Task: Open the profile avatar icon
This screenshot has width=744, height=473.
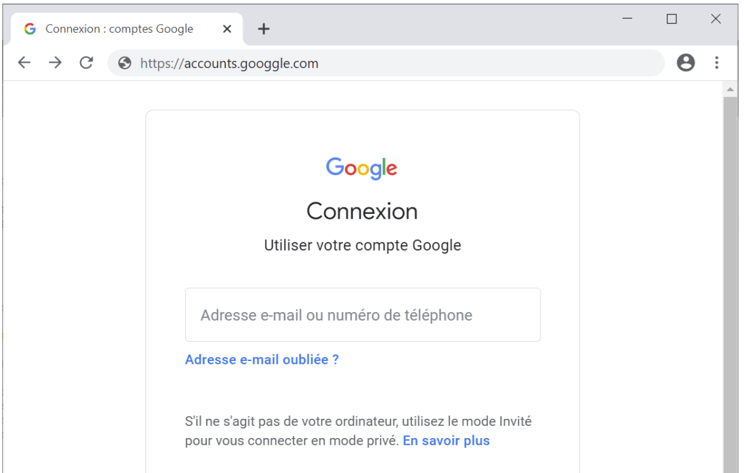Action: (x=685, y=63)
